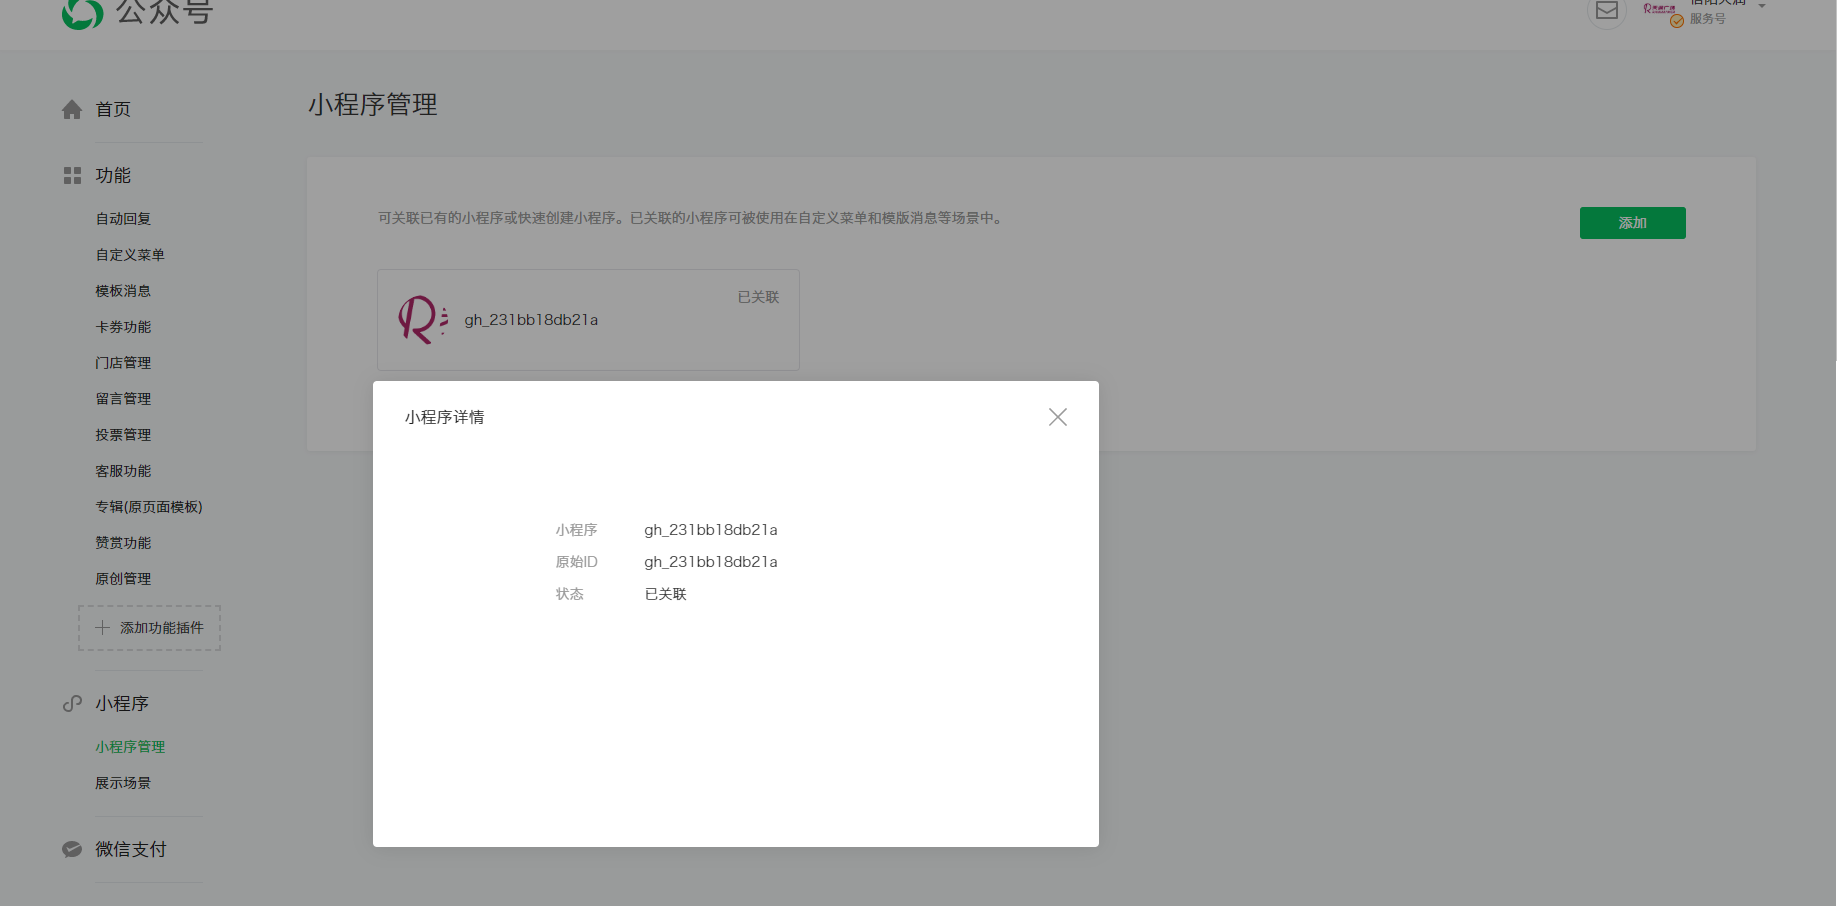This screenshot has width=1837, height=906.
Task: Select 功能 section heading
Action: pyautogui.click(x=113, y=175)
